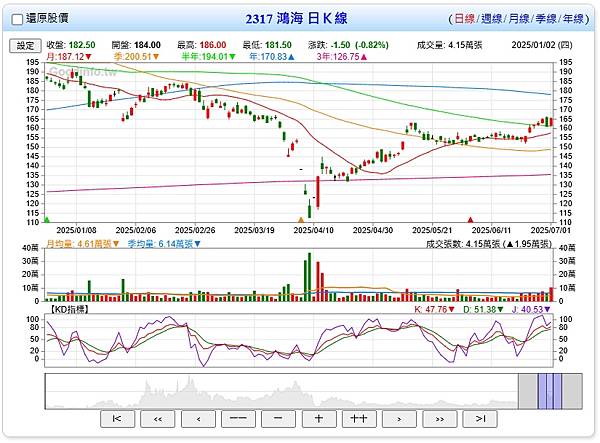Click the lowest green candlestick near 115

(310, 209)
